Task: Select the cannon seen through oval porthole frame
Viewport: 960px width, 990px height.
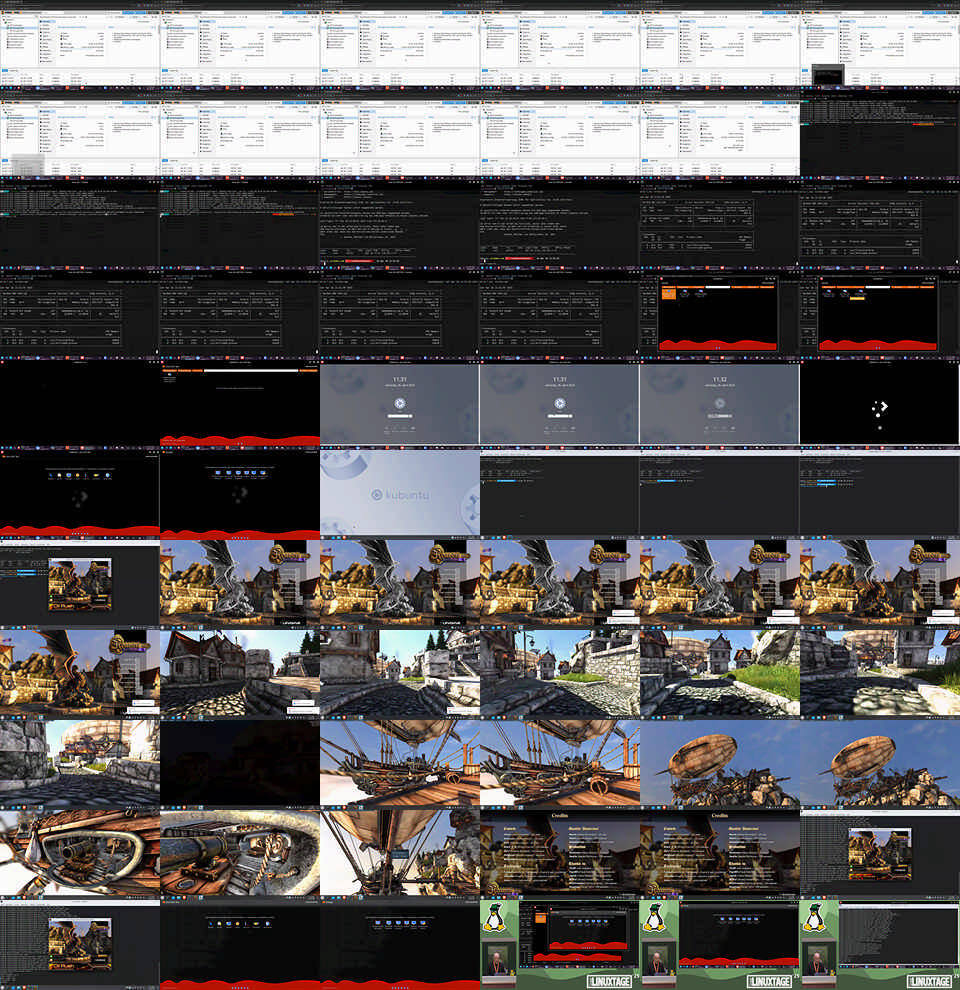Action: click(80, 853)
